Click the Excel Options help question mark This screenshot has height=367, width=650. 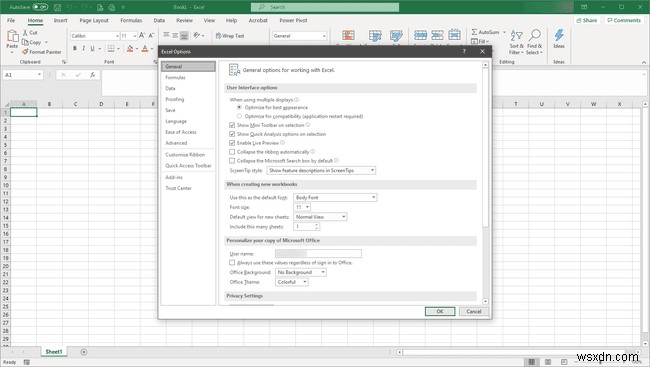(x=464, y=51)
